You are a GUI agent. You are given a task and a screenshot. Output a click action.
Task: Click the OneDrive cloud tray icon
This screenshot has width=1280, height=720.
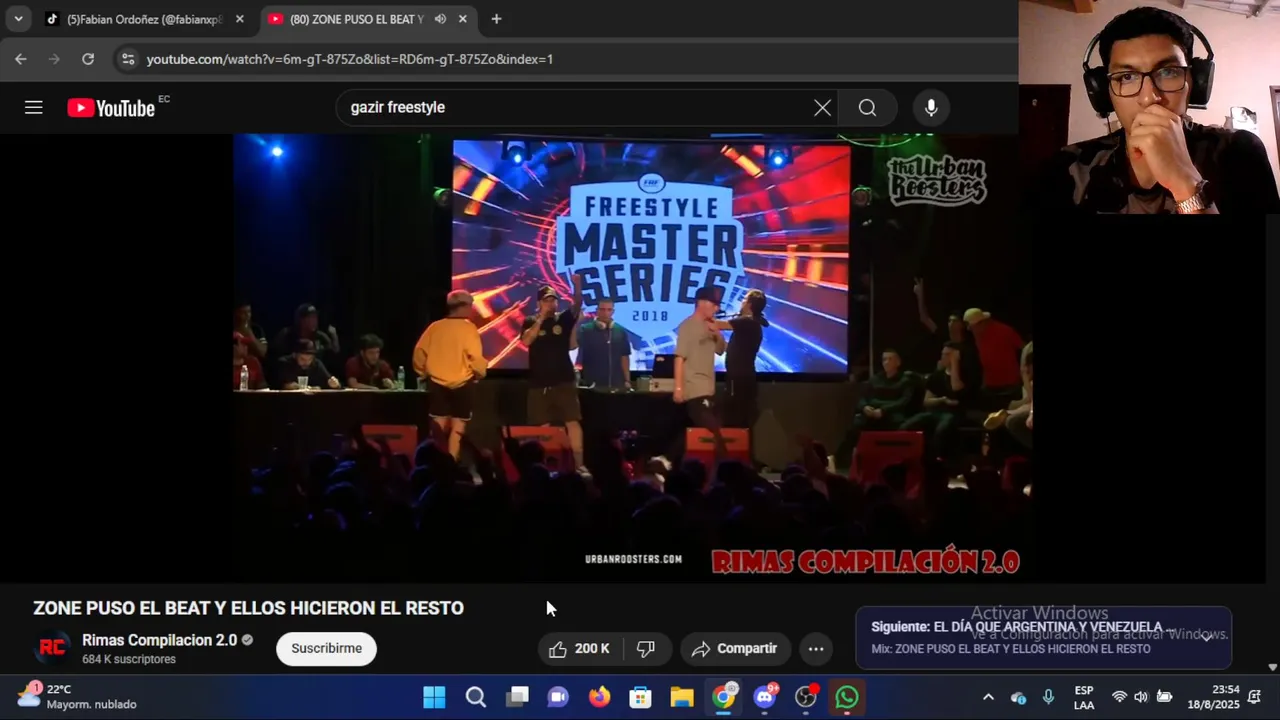[1018, 697]
